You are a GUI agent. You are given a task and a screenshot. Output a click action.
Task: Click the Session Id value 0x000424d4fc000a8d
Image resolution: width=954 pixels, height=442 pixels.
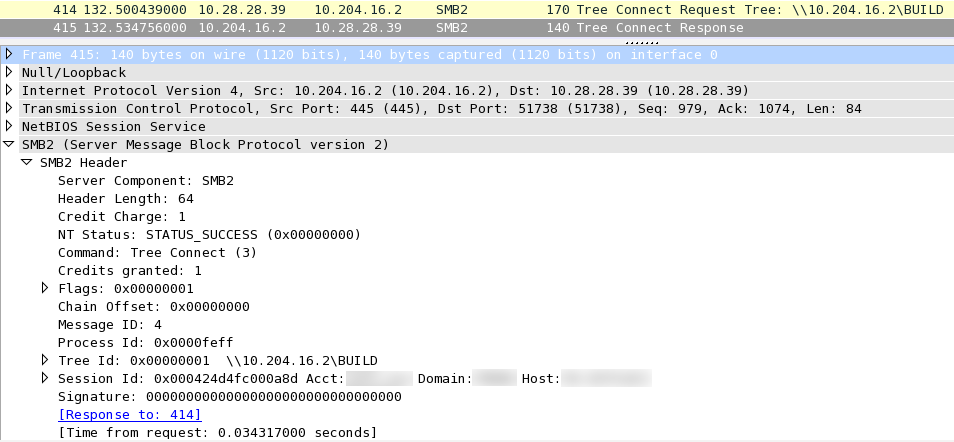[226, 379]
